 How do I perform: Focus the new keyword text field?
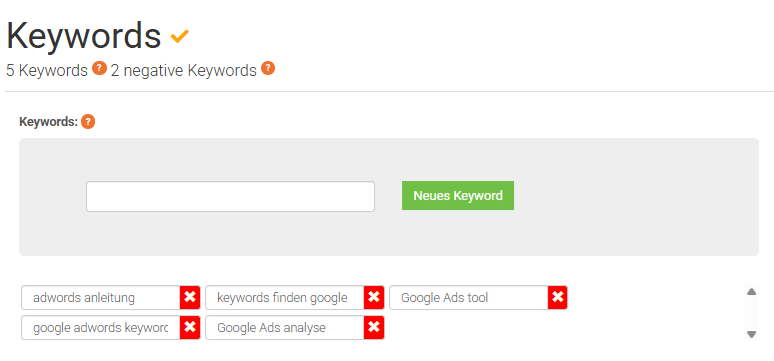coord(231,197)
